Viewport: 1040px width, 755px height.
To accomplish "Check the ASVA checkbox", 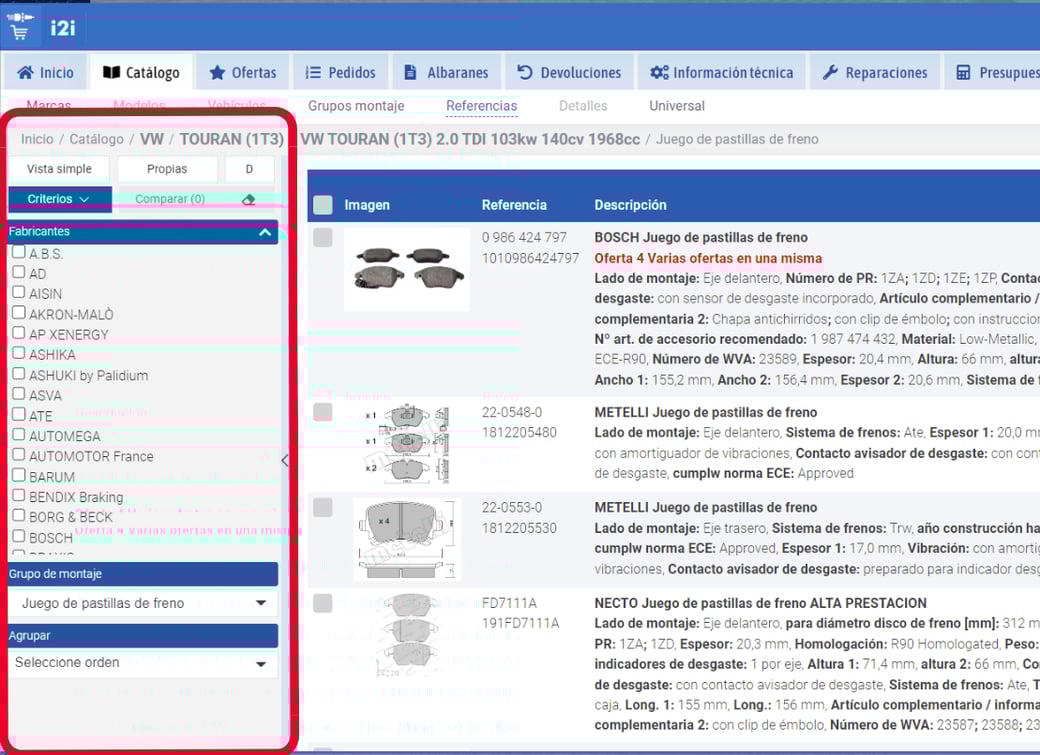I will (19, 393).
